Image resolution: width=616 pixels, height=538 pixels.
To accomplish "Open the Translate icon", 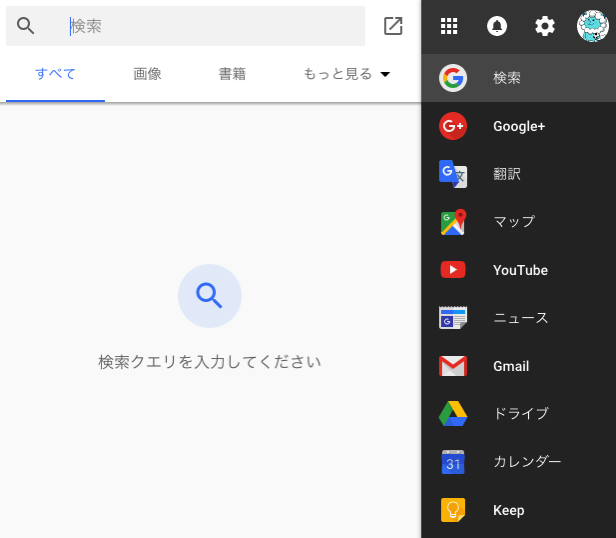I will [453, 174].
